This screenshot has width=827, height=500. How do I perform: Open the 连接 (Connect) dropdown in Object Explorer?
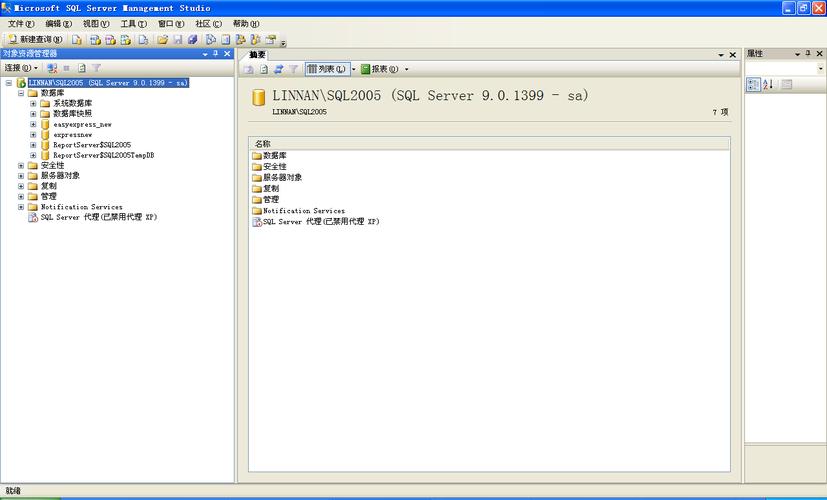[x=21, y=68]
